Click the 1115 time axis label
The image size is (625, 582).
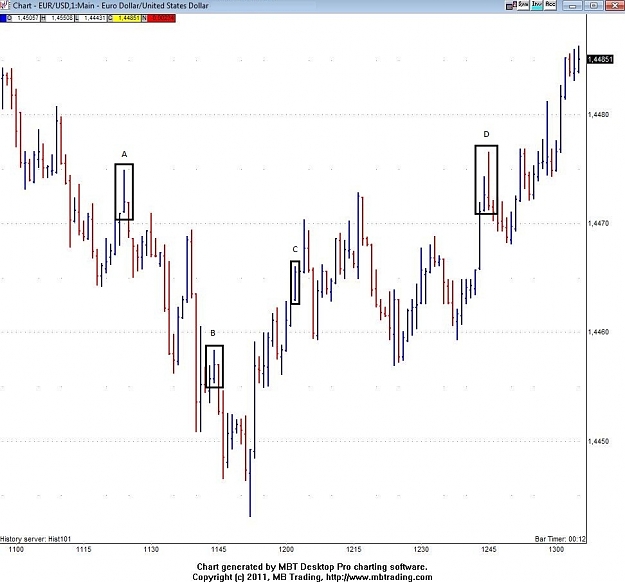[x=84, y=549]
